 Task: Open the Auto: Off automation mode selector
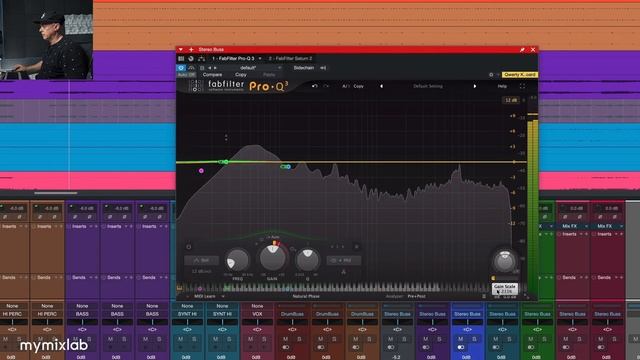(x=187, y=75)
